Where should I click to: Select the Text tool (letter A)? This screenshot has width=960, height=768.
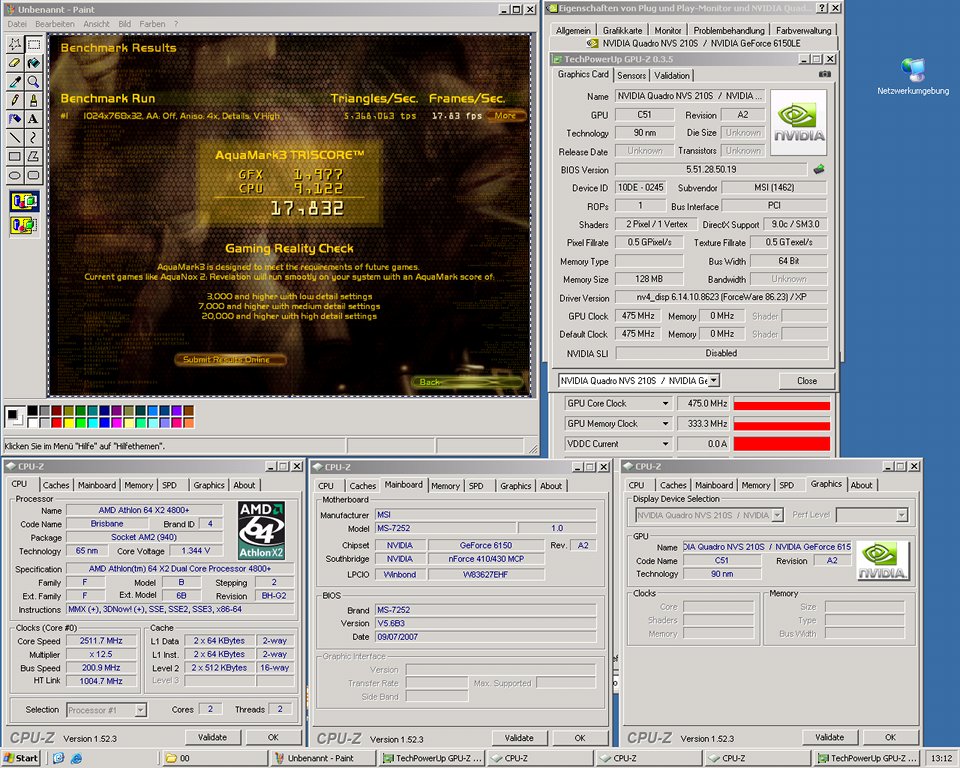[x=34, y=119]
